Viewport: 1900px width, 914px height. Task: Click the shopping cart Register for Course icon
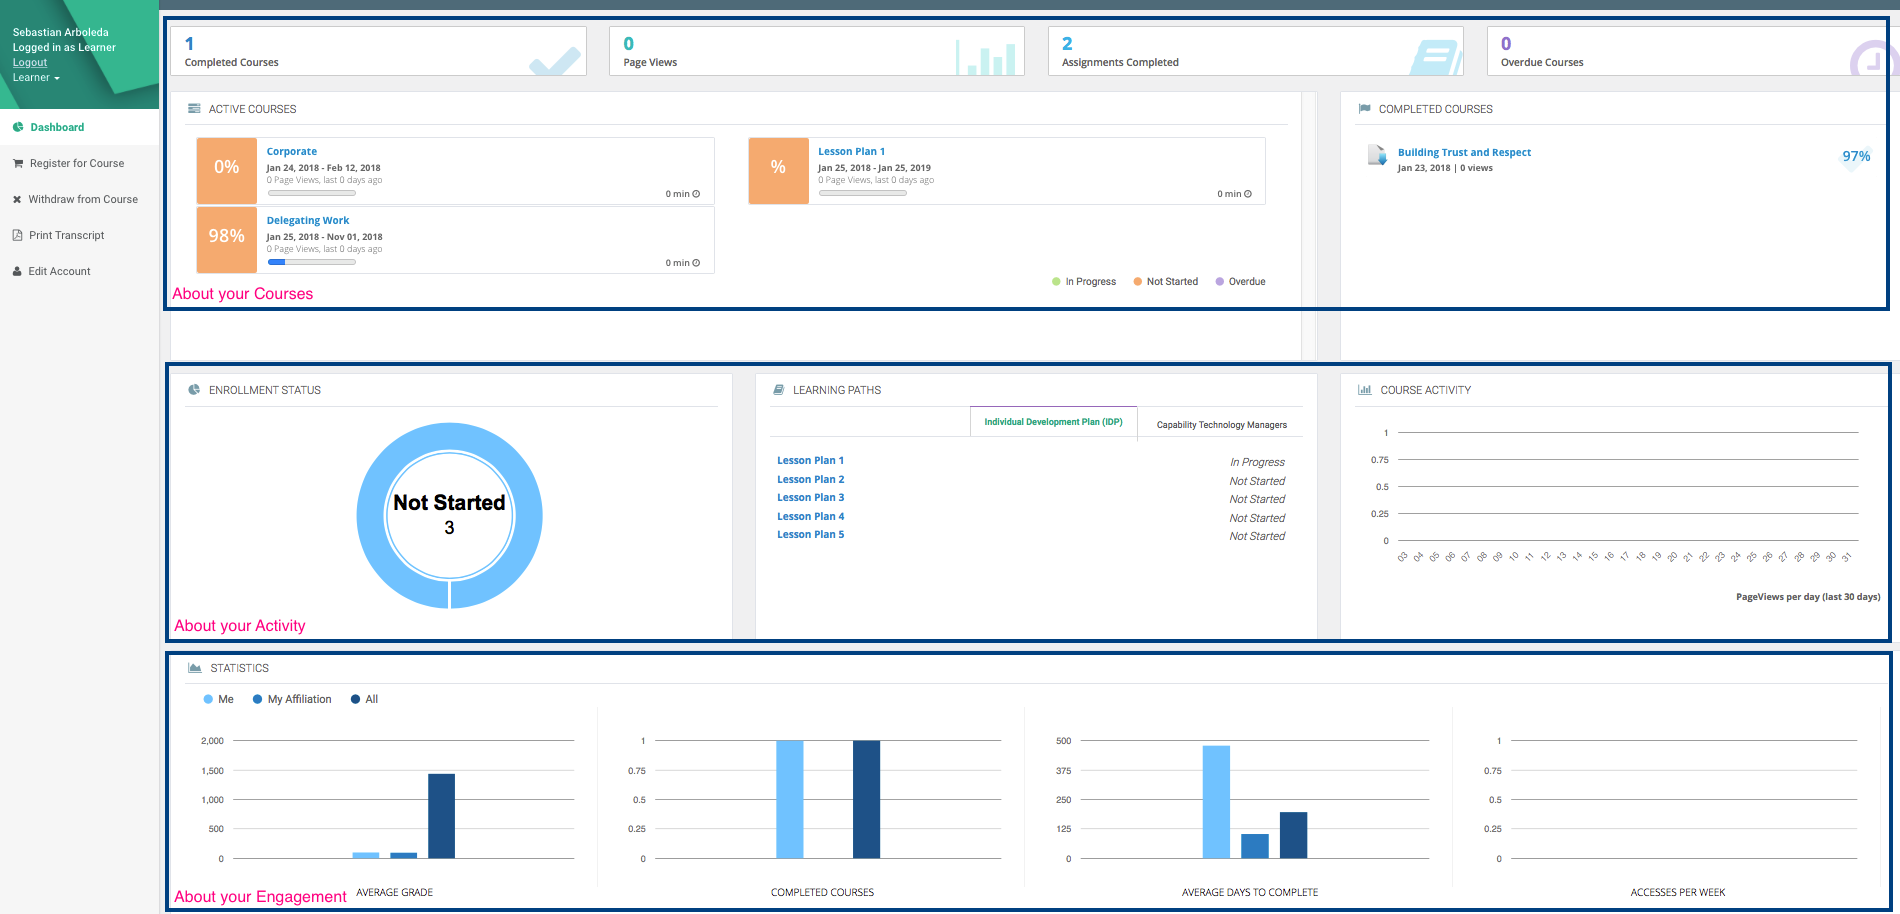[x=18, y=163]
